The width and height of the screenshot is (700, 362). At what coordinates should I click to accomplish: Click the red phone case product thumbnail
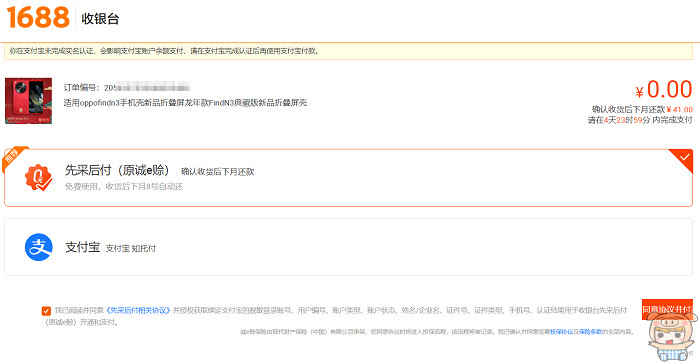tap(29, 101)
